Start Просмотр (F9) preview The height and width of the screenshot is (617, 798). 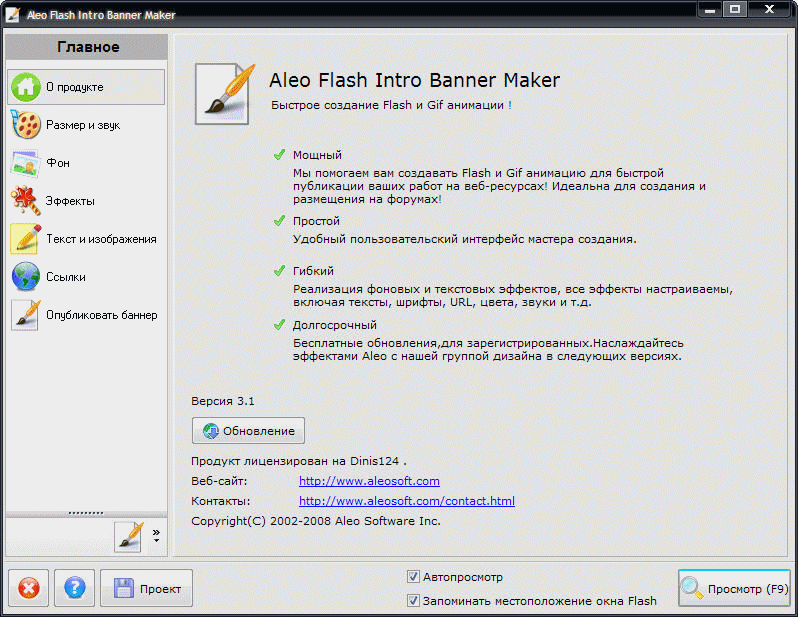coord(734,588)
